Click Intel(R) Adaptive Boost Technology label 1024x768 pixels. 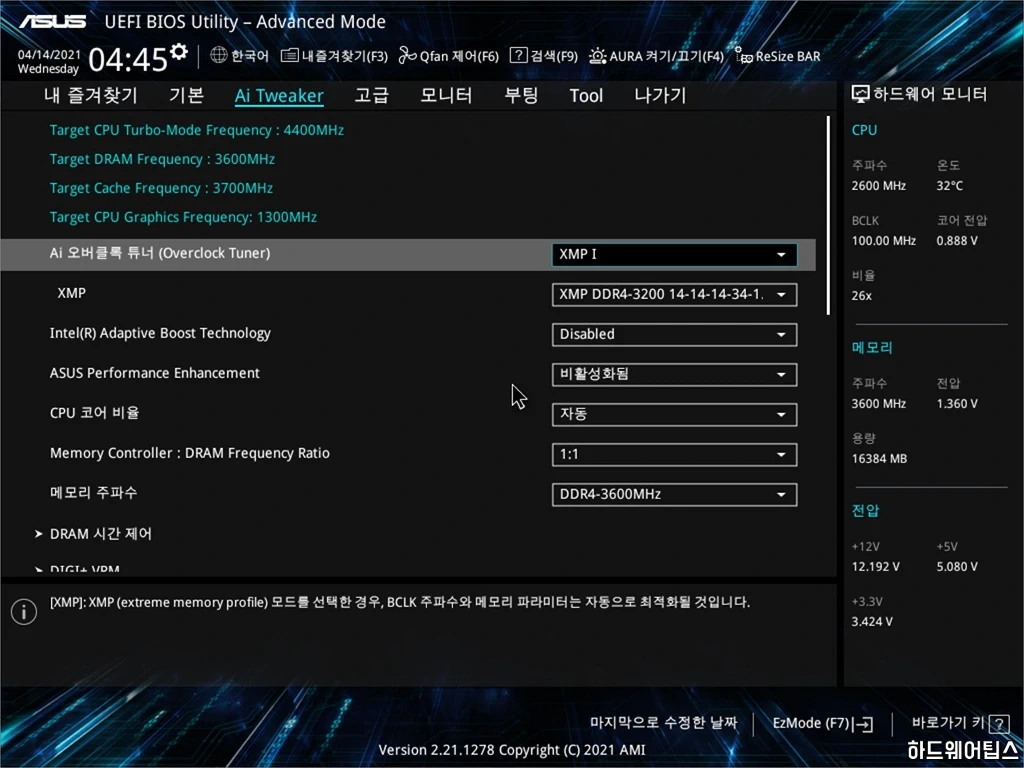tap(160, 333)
